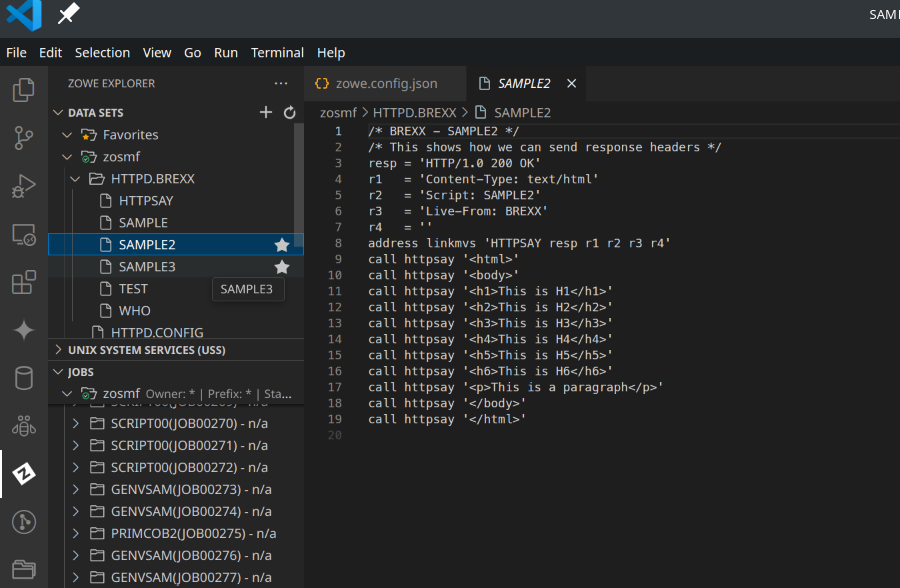Open the HTTPSAY member in the tree

(146, 201)
